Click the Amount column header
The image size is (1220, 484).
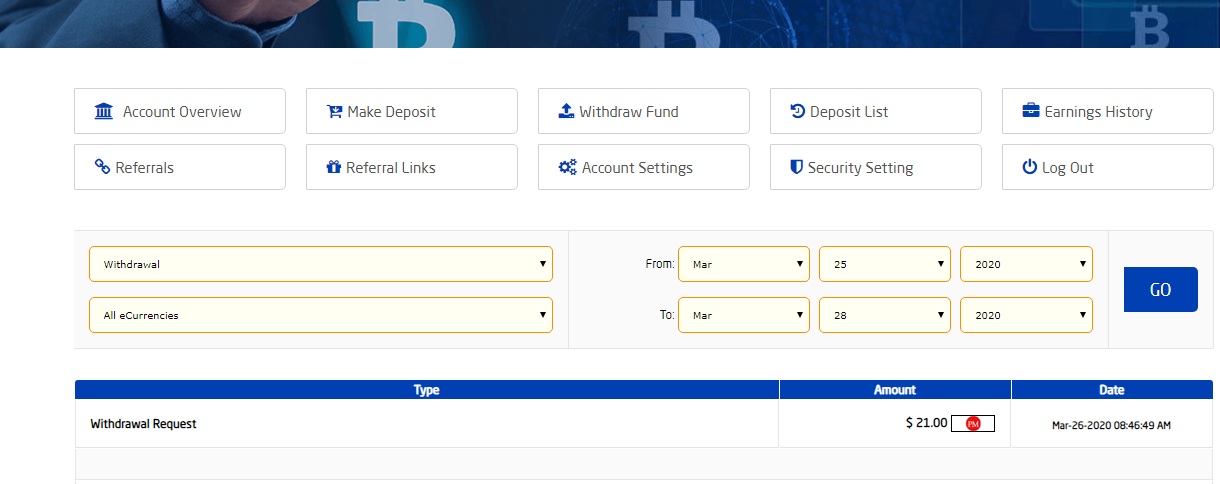[x=895, y=390]
